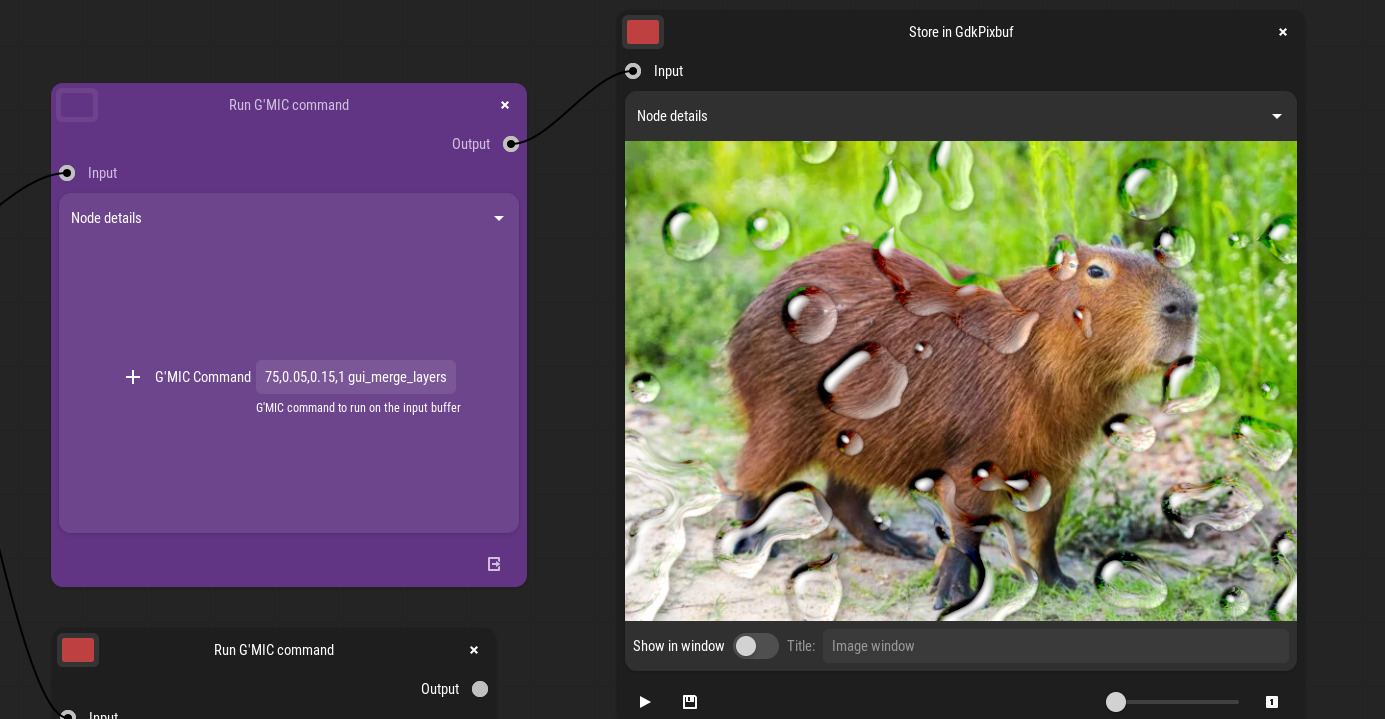The image size is (1385, 719).
Task: Click the export icon in the purple node
Action: [494, 564]
